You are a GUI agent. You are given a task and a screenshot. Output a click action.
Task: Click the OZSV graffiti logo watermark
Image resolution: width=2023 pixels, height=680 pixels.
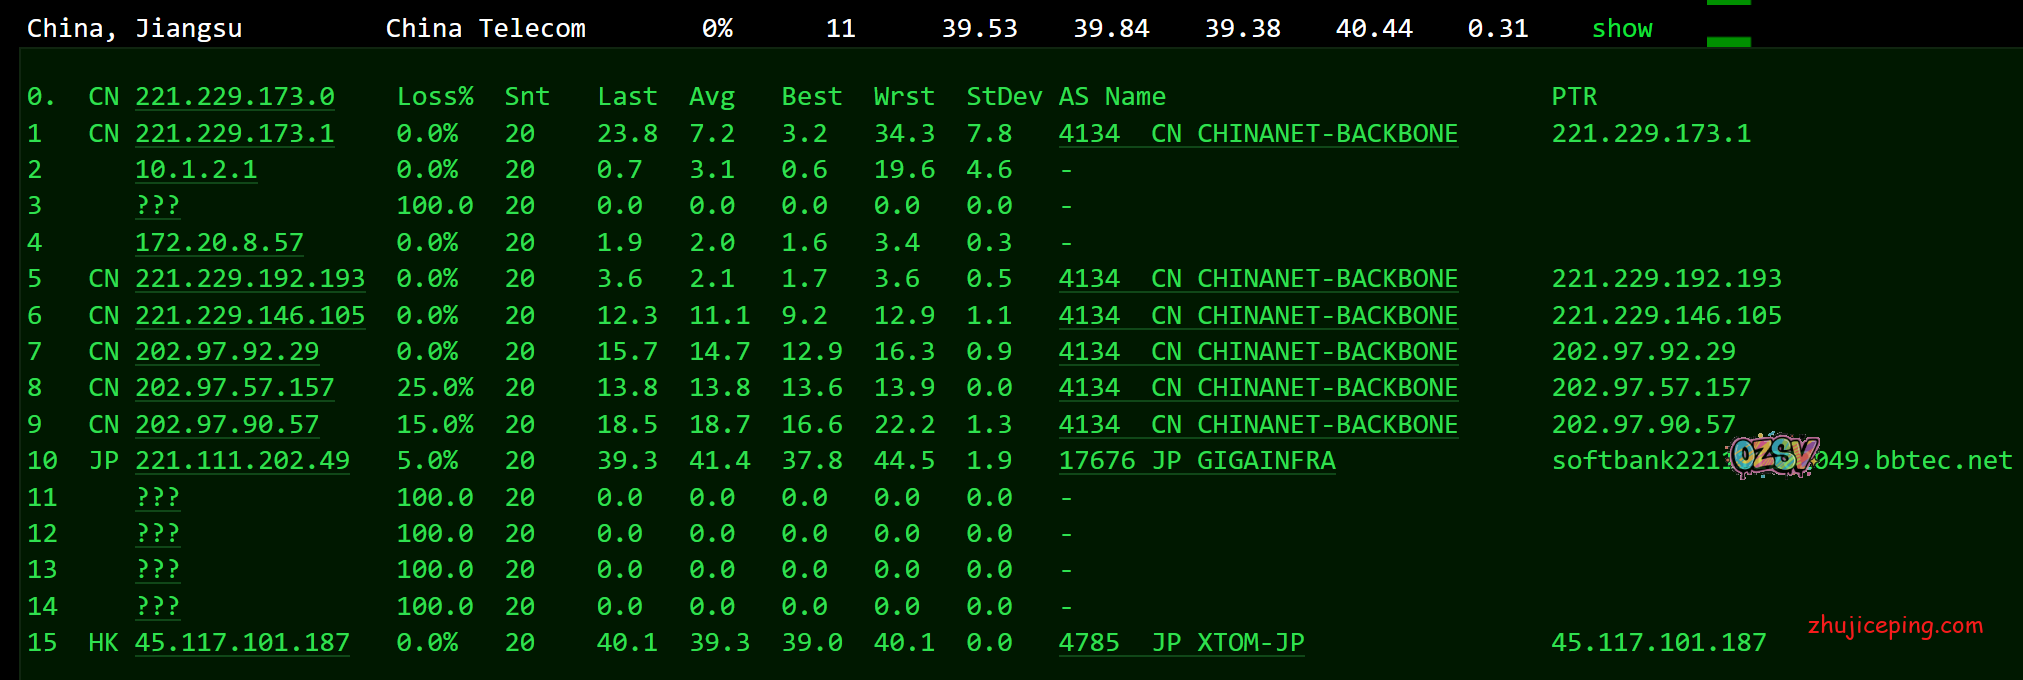point(1772,456)
